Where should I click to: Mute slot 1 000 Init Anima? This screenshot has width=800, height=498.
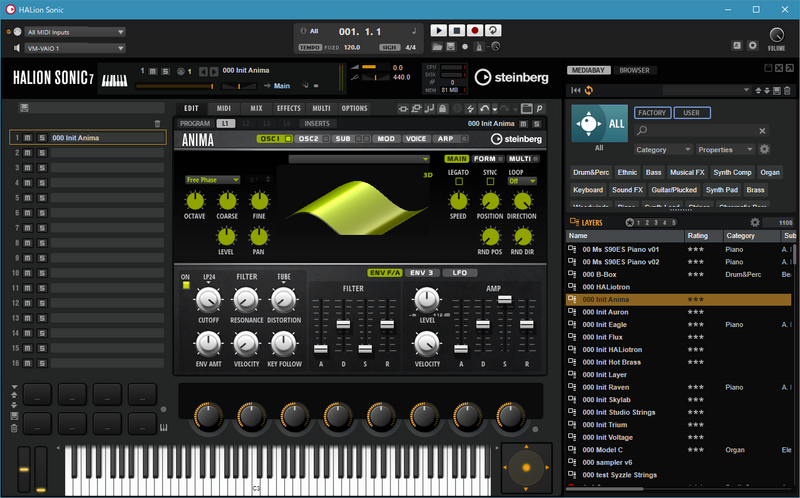click(x=28, y=138)
